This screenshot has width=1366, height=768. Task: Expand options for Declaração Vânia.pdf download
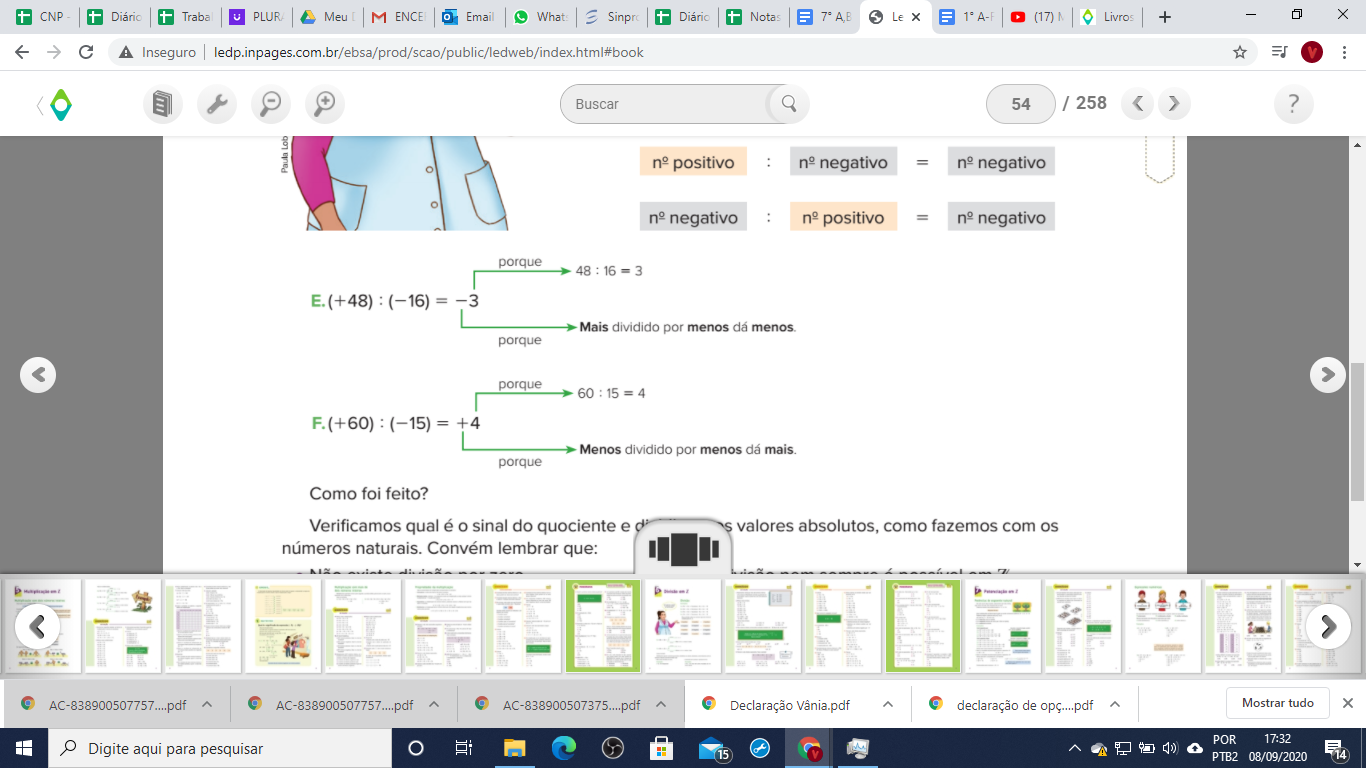(887, 704)
